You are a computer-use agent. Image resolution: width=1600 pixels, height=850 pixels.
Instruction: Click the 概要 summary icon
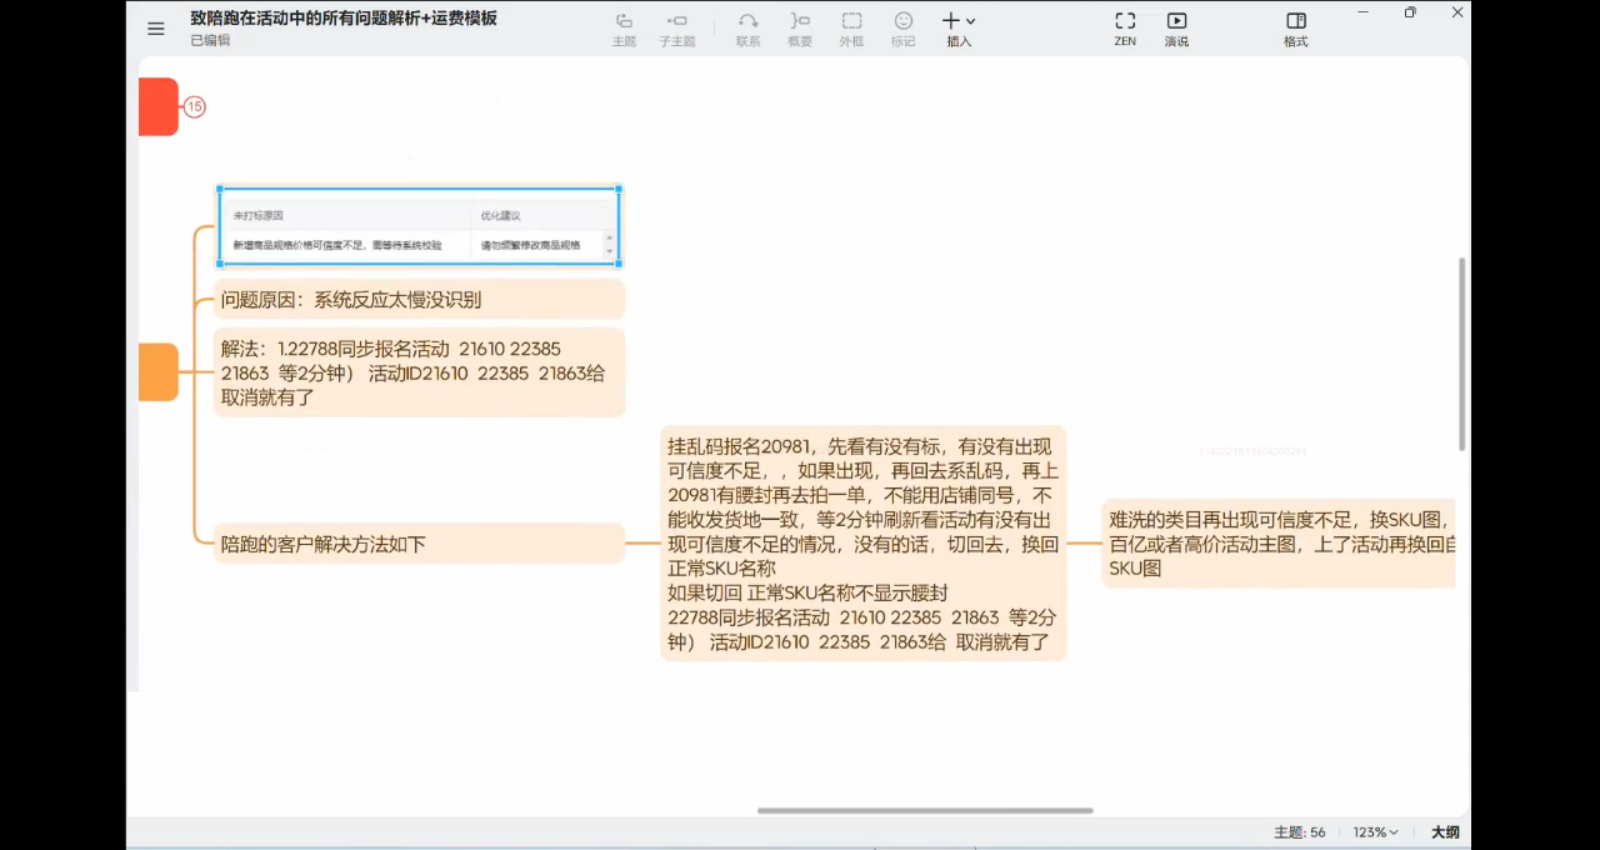[800, 28]
